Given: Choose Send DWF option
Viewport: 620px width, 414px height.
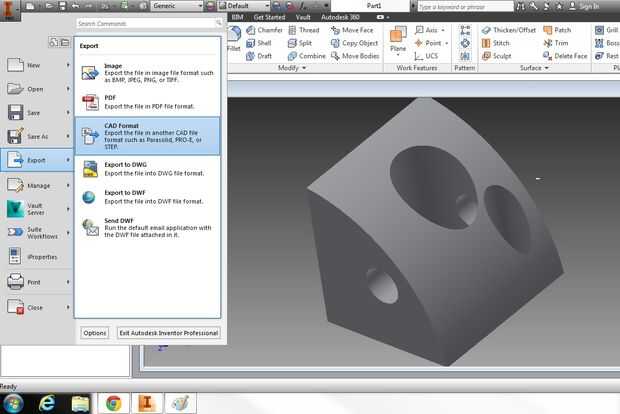Looking at the screenshot, I should point(147,227).
